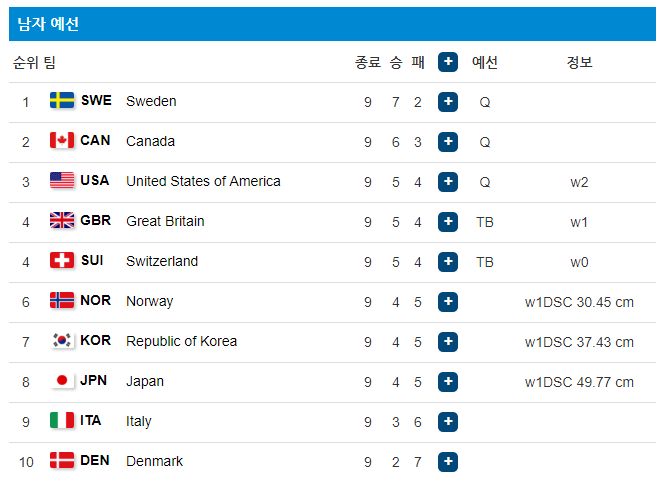Click the Norway flag icon
Viewport: 671px width, 493px height.
tap(62, 301)
